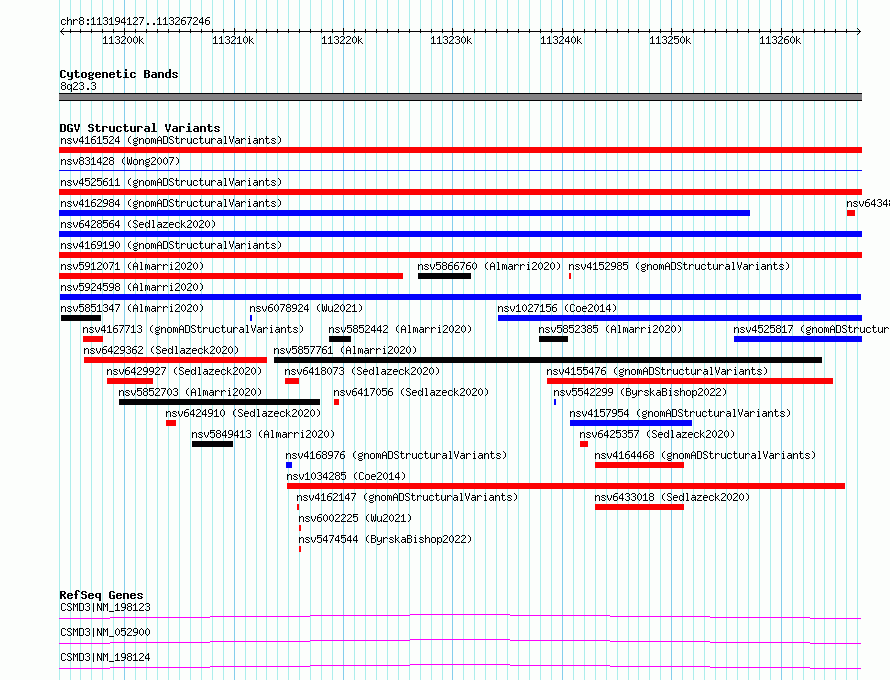This screenshot has width=890, height=680.
Task: Click the nsv6424910 (Sedlazeck2020) label
Action: pos(243,413)
